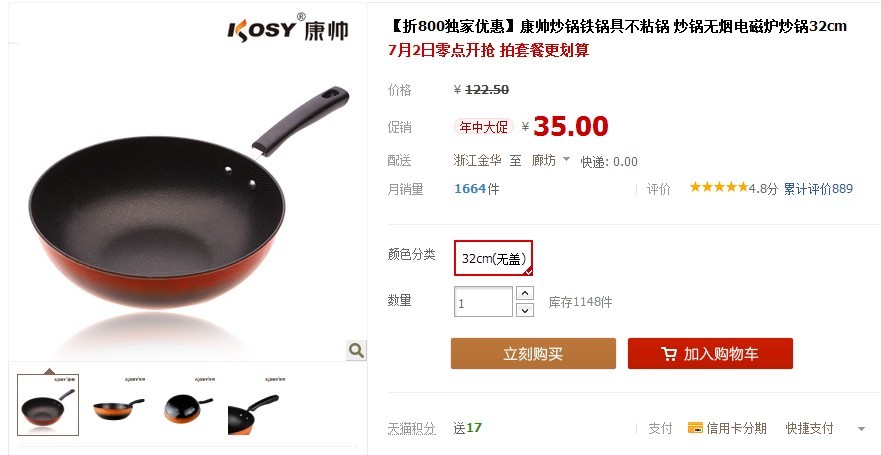Select the second side-view wok thumbnail

point(119,406)
